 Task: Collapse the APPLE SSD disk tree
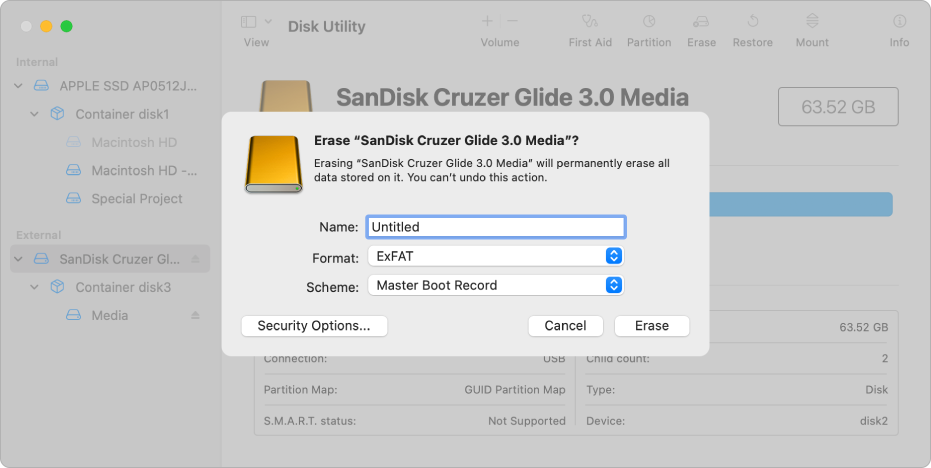click(x=18, y=86)
